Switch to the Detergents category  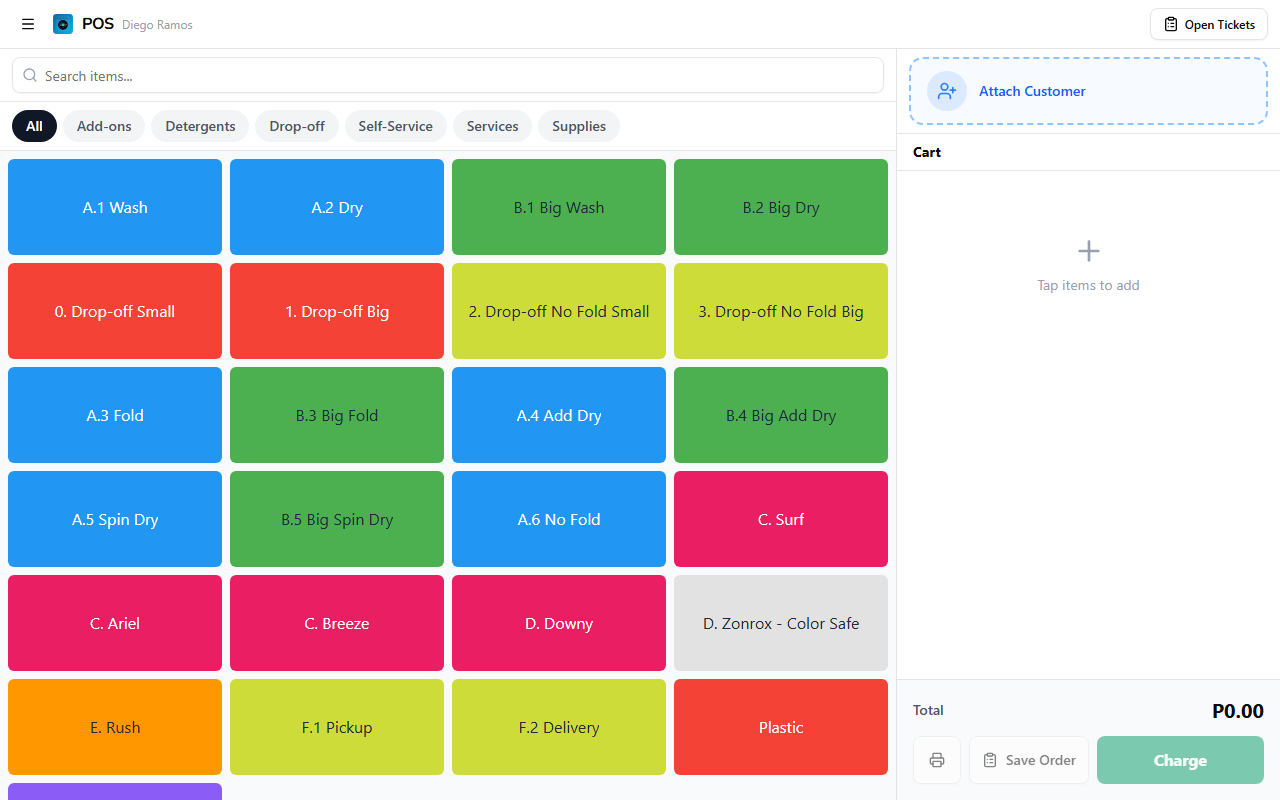pyautogui.click(x=200, y=126)
